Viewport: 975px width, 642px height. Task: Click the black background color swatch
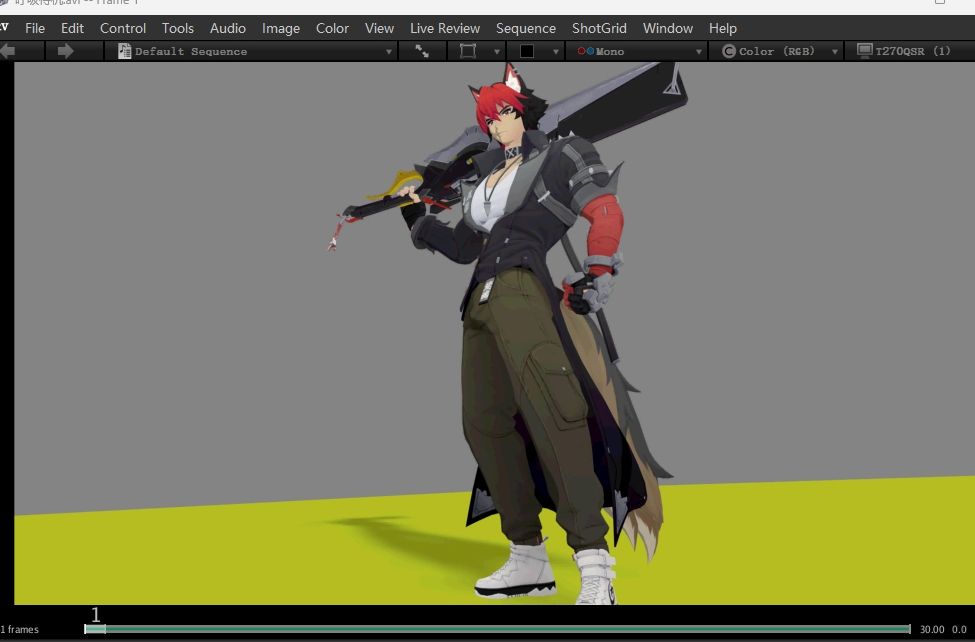click(527, 51)
